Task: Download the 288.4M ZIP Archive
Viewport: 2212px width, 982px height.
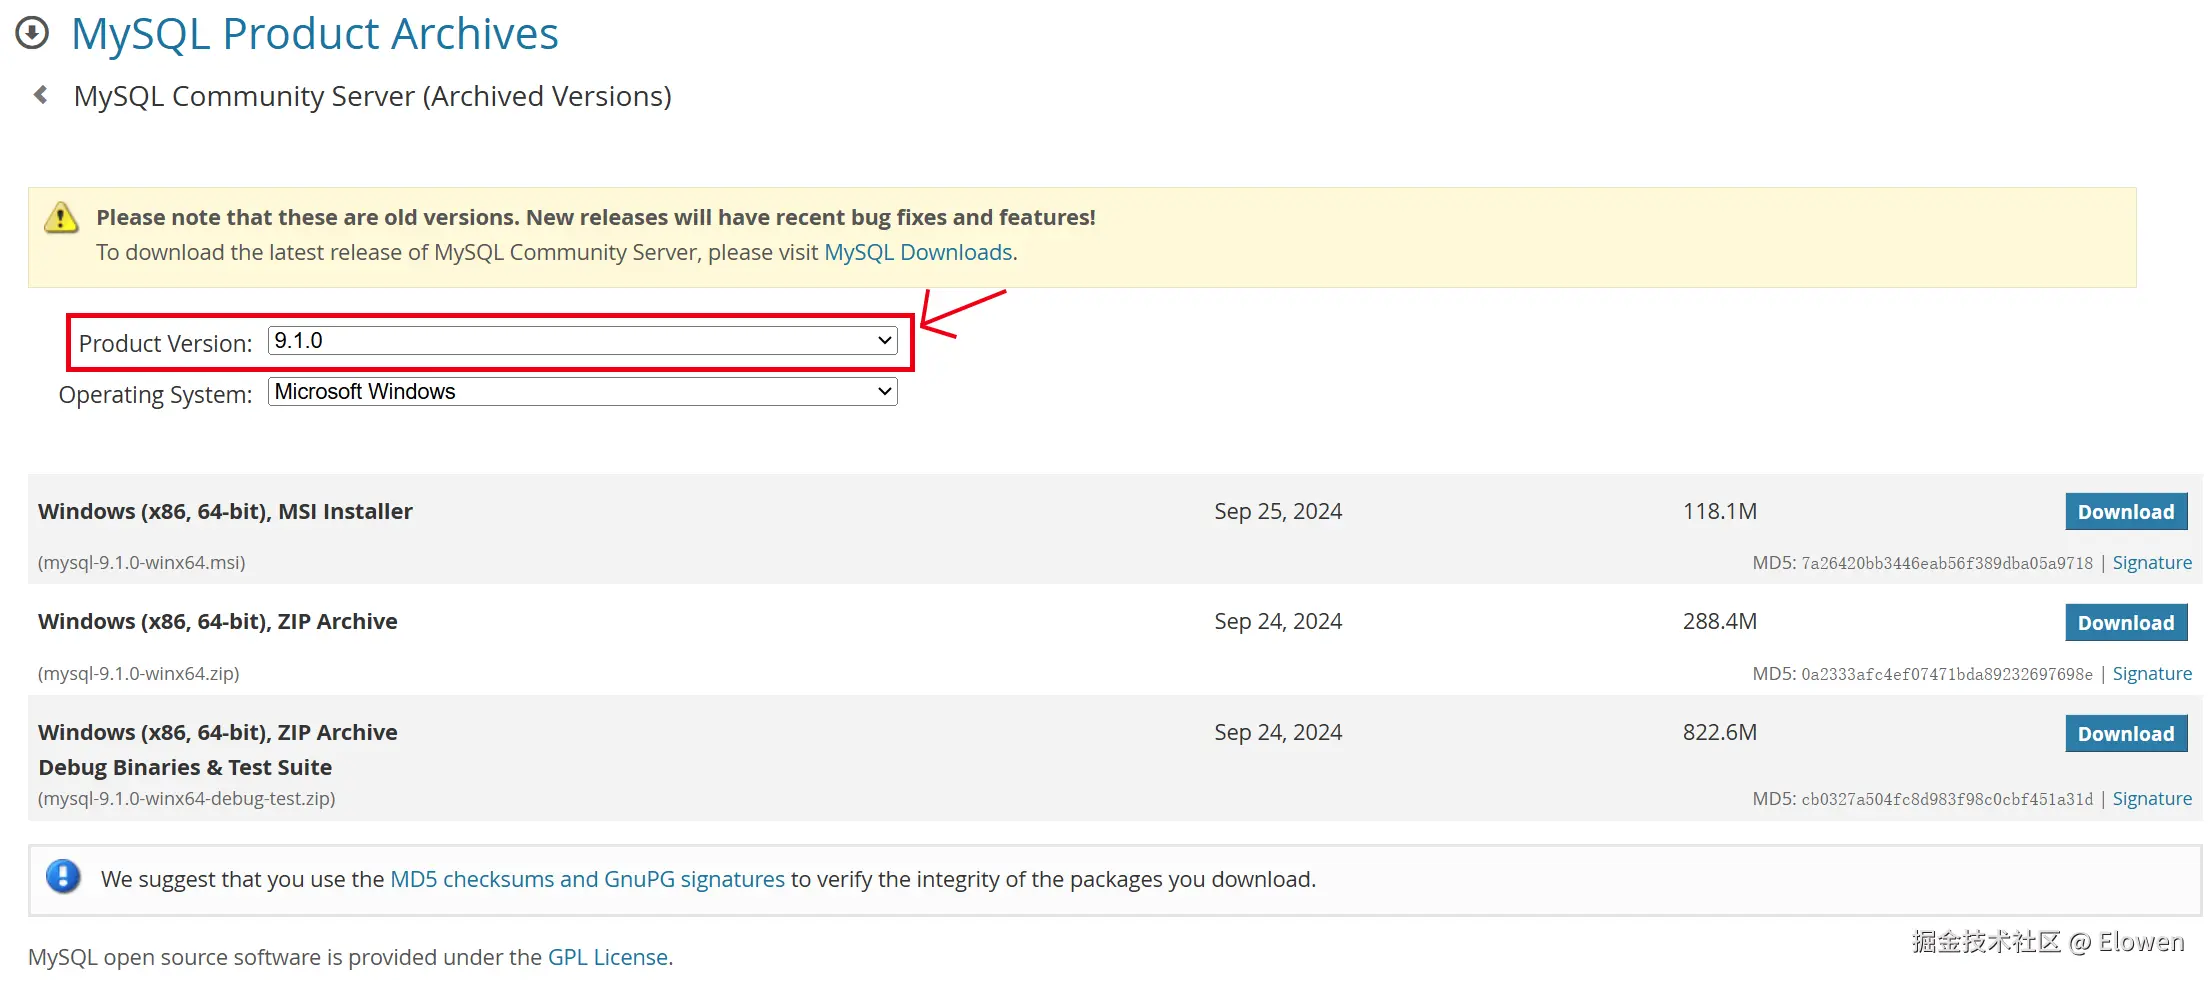Action: point(2125,623)
